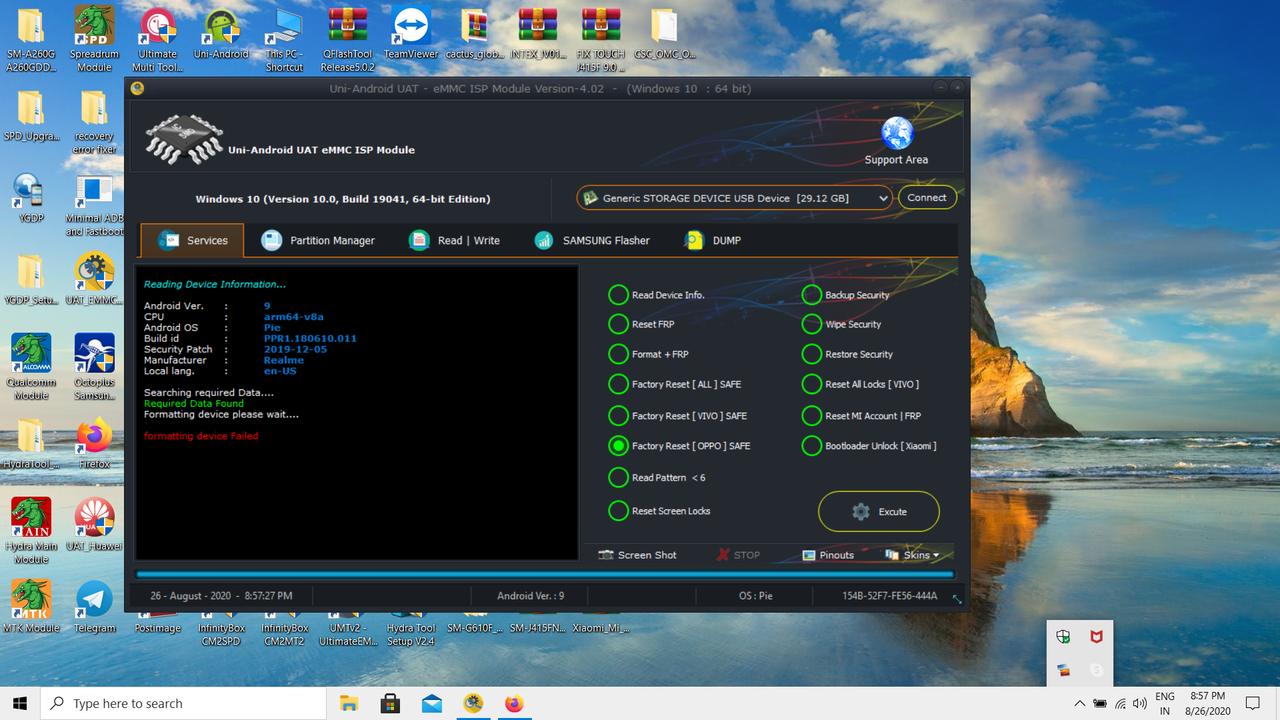The image size is (1280, 720).
Task: Select Read Device Info. radio option
Action: click(657, 295)
